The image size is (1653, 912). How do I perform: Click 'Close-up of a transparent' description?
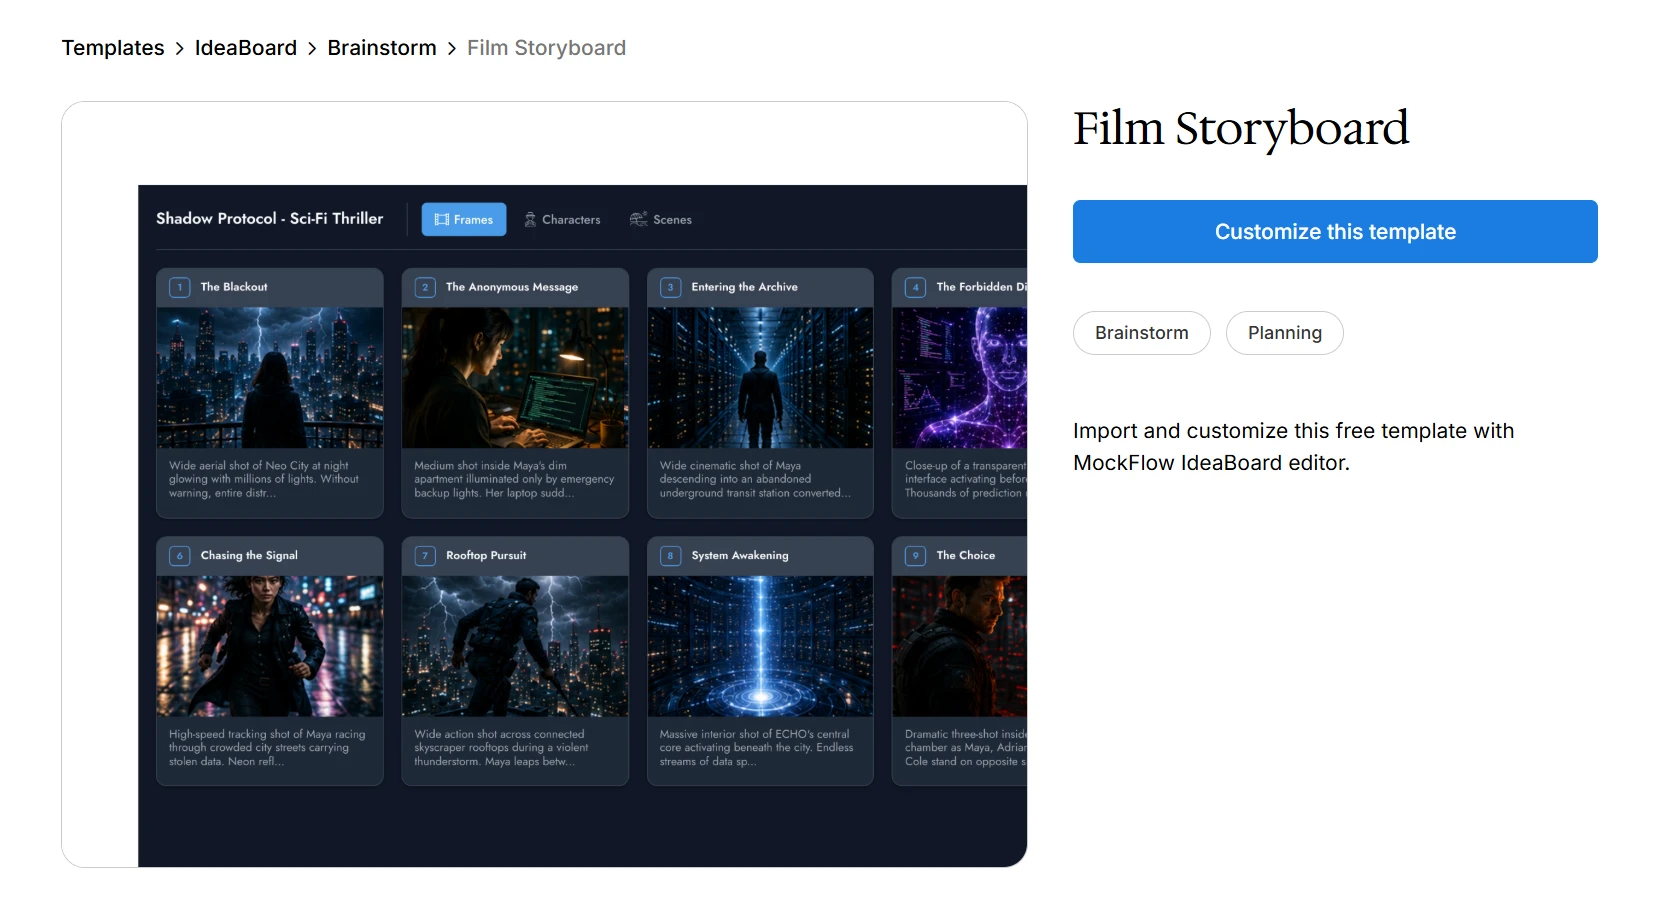point(965,479)
